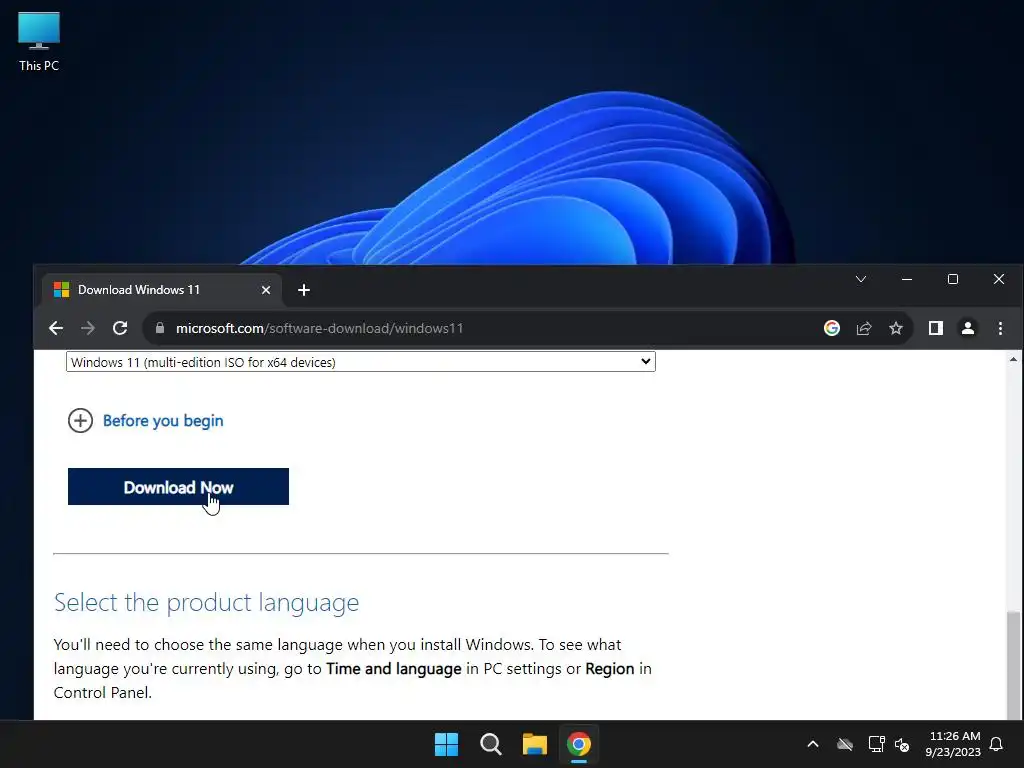Close the Download Windows 11 tab
1024x768 pixels.
(266, 290)
